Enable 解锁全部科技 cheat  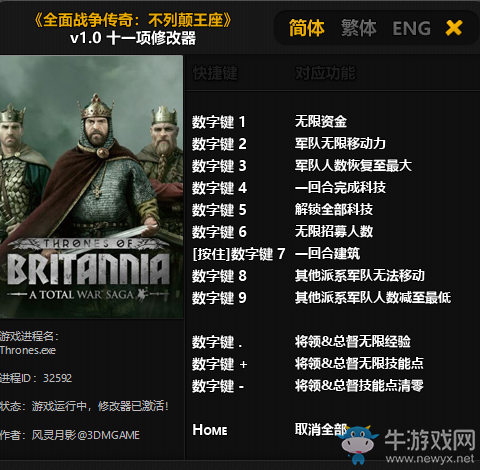coord(334,210)
